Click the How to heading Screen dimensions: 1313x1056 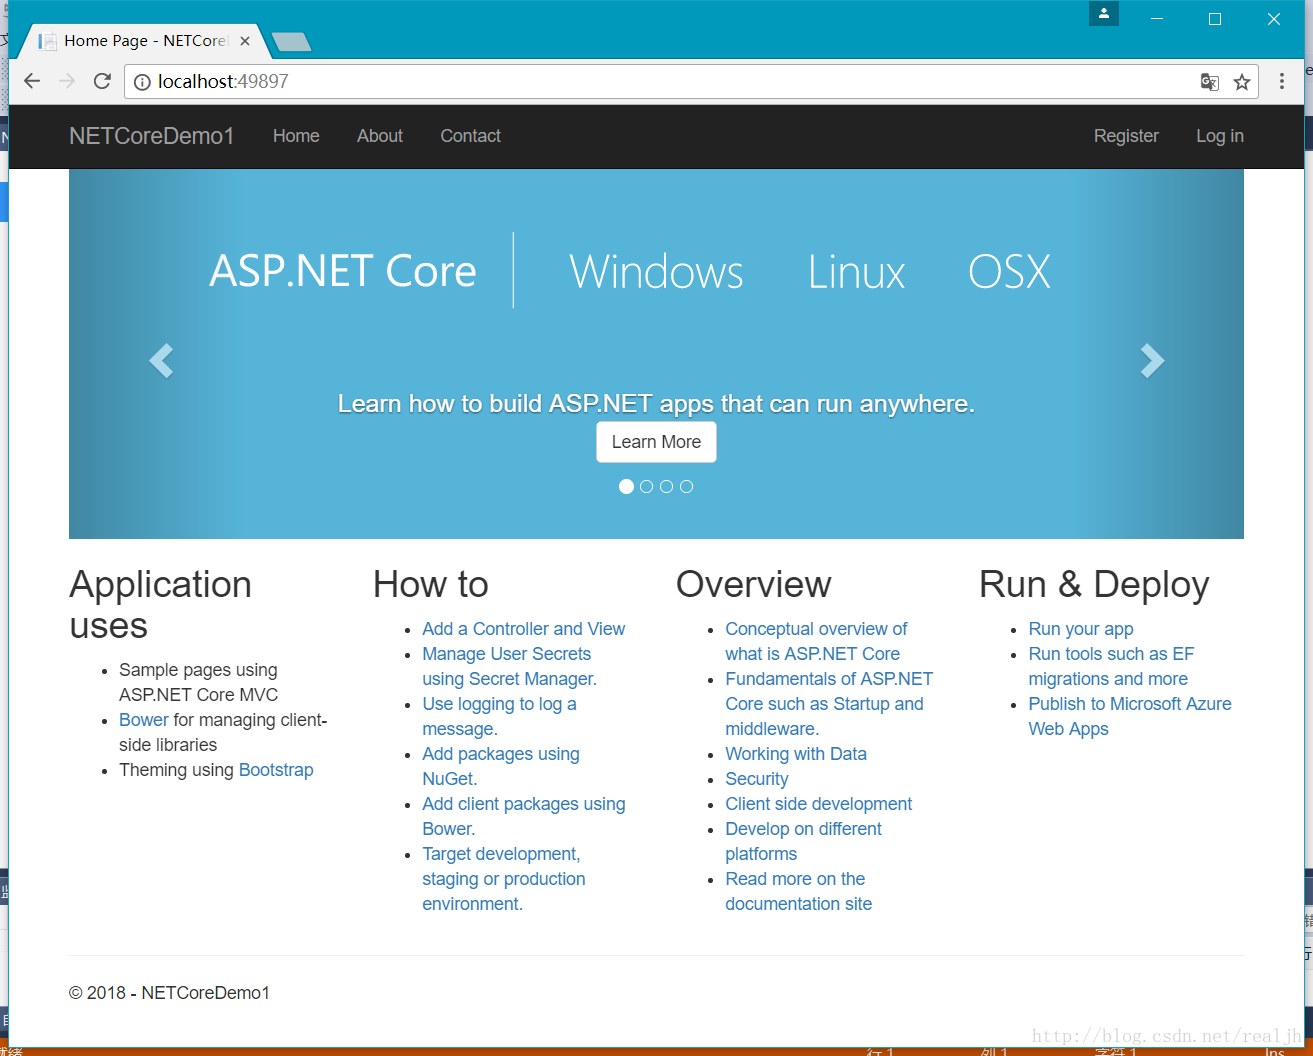[431, 584]
